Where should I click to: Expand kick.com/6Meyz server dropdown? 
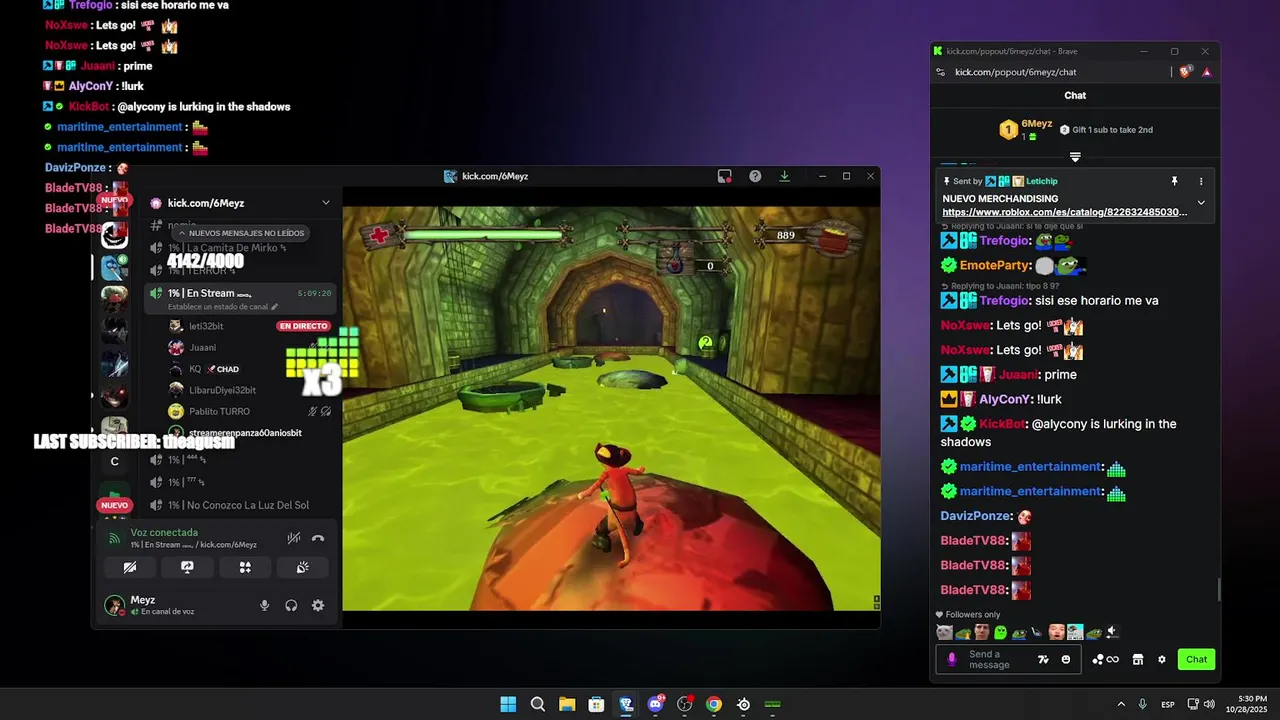point(325,203)
